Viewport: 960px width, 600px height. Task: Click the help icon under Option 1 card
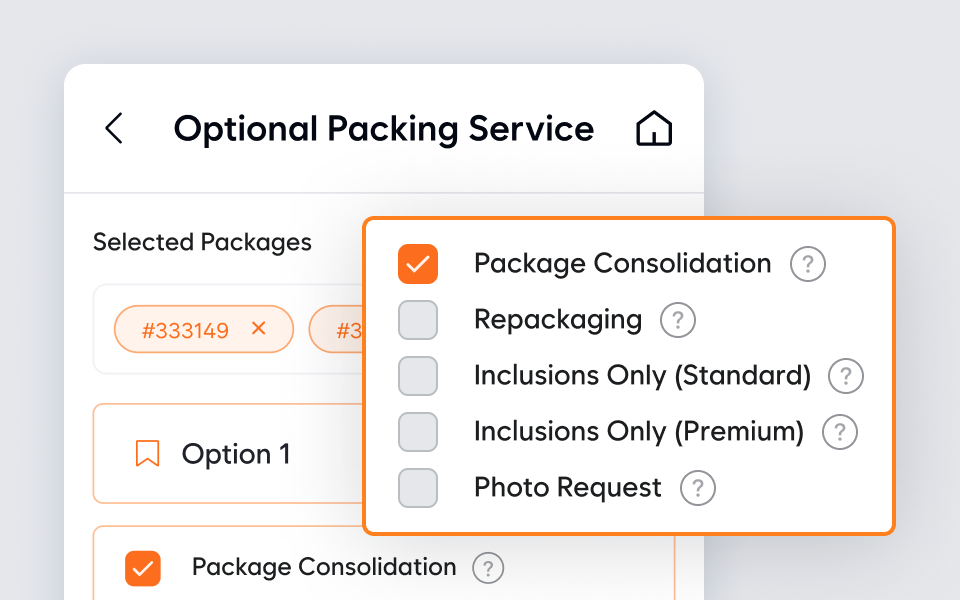(x=488, y=569)
